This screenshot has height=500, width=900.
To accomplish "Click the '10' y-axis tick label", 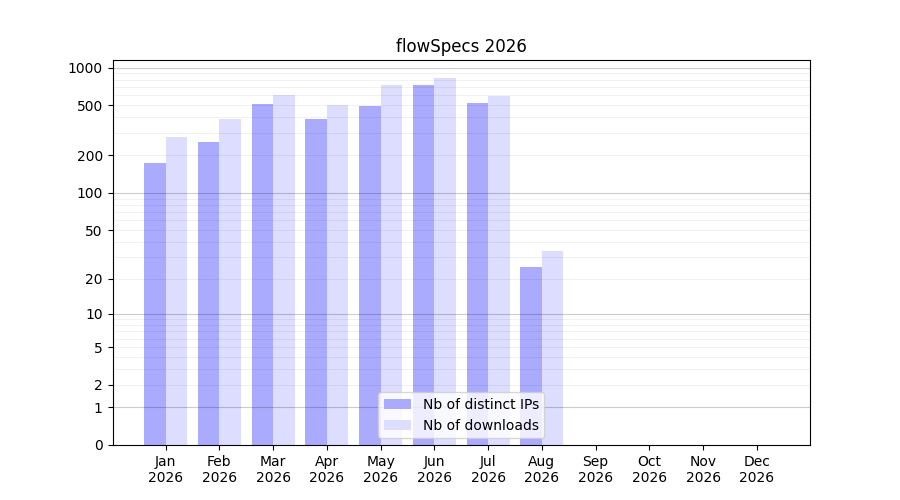I will tap(94, 315).
